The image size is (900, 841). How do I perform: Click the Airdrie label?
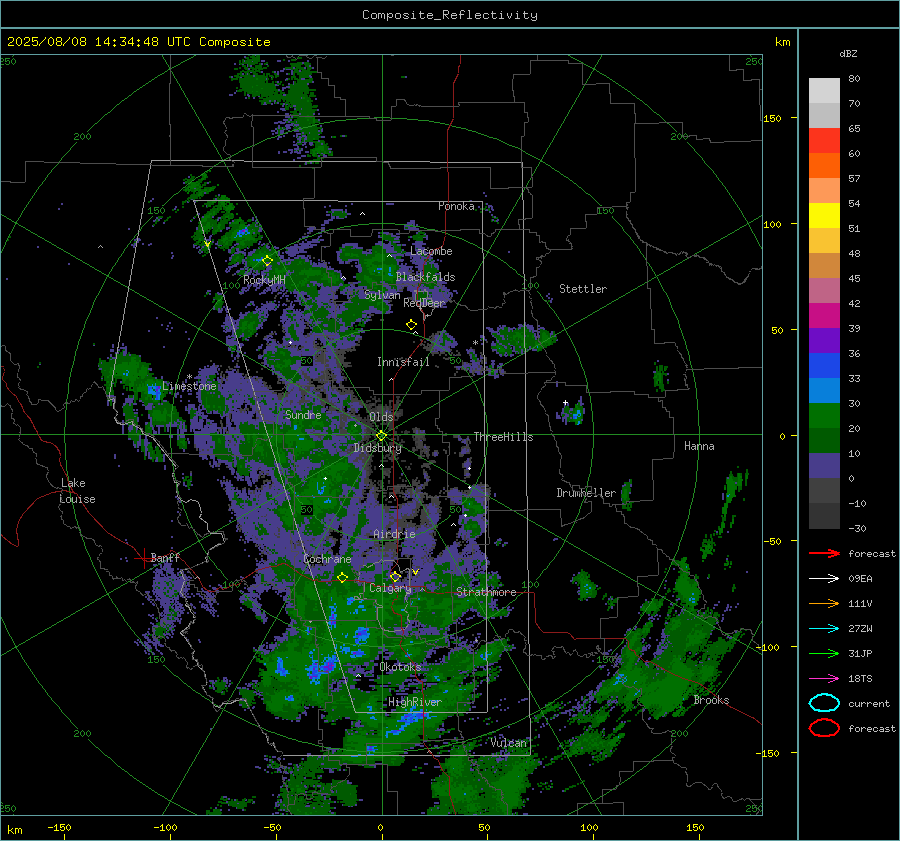click(394, 534)
